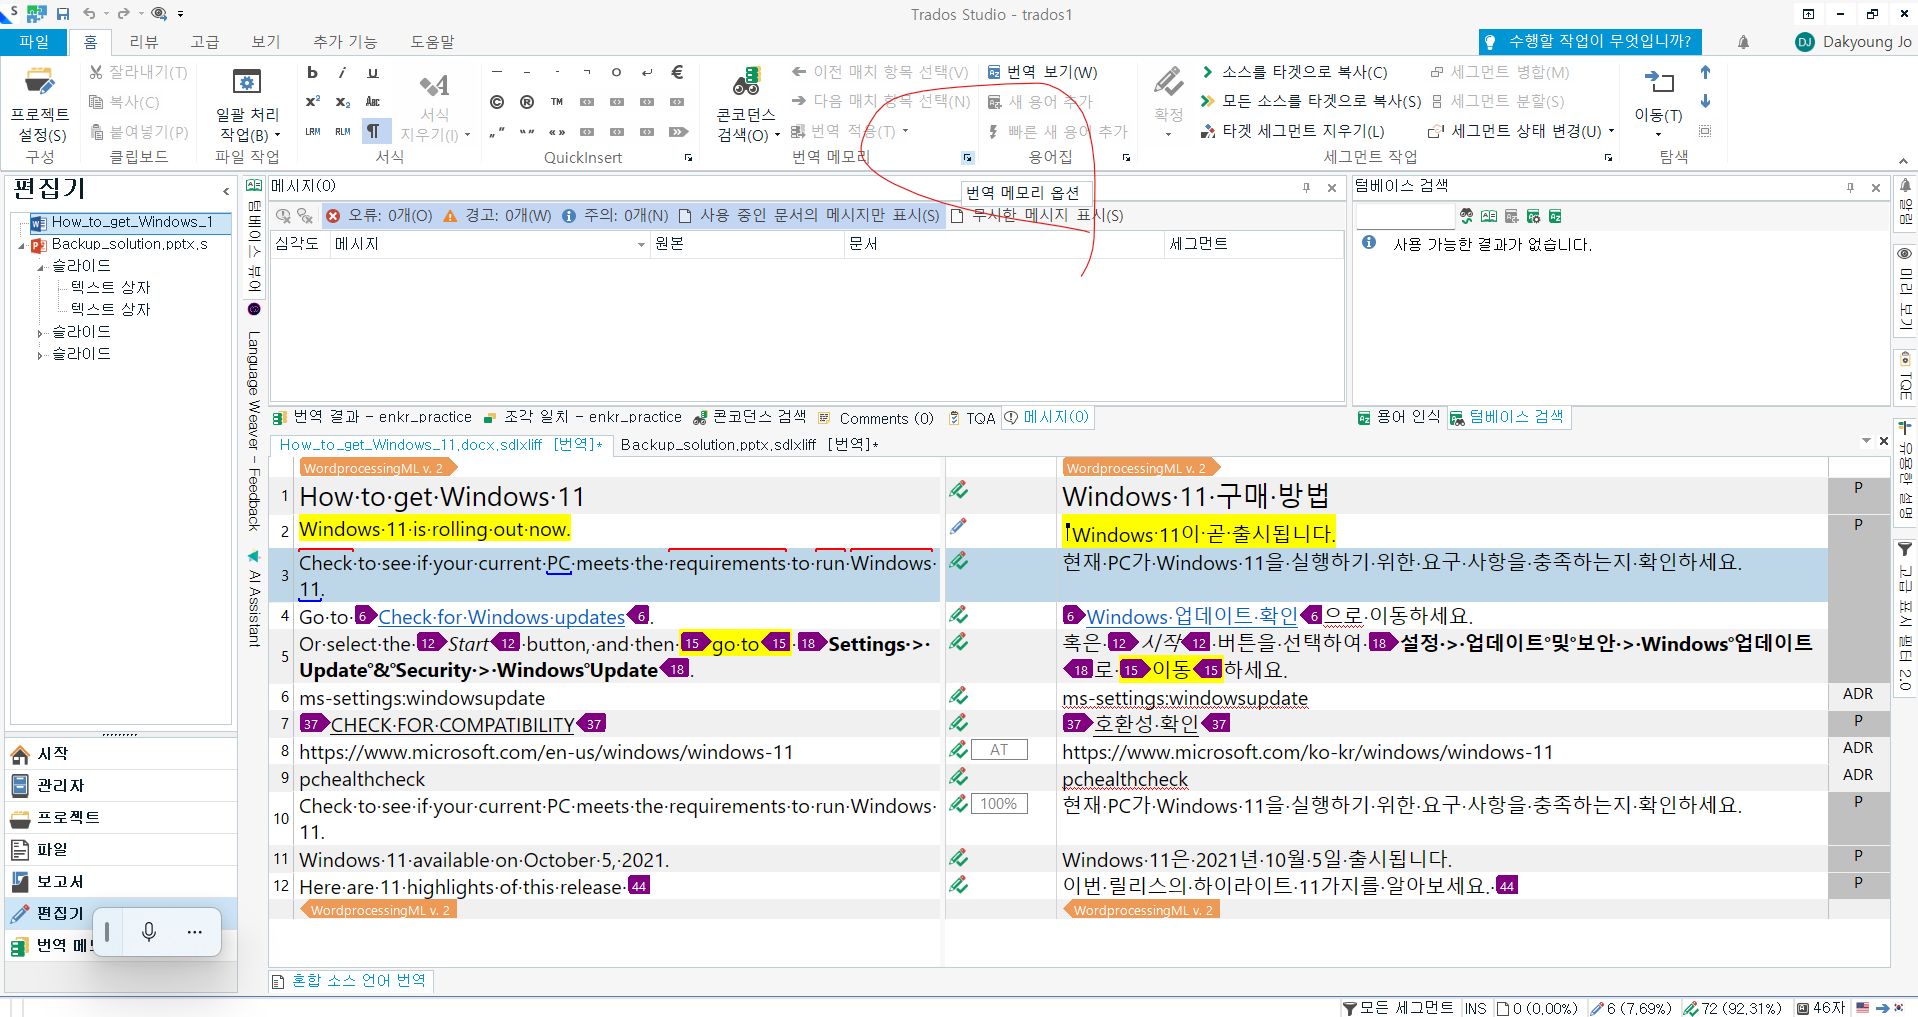Click Copy Source to Target (소스를 타겟으로 복사)

click(1294, 72)
